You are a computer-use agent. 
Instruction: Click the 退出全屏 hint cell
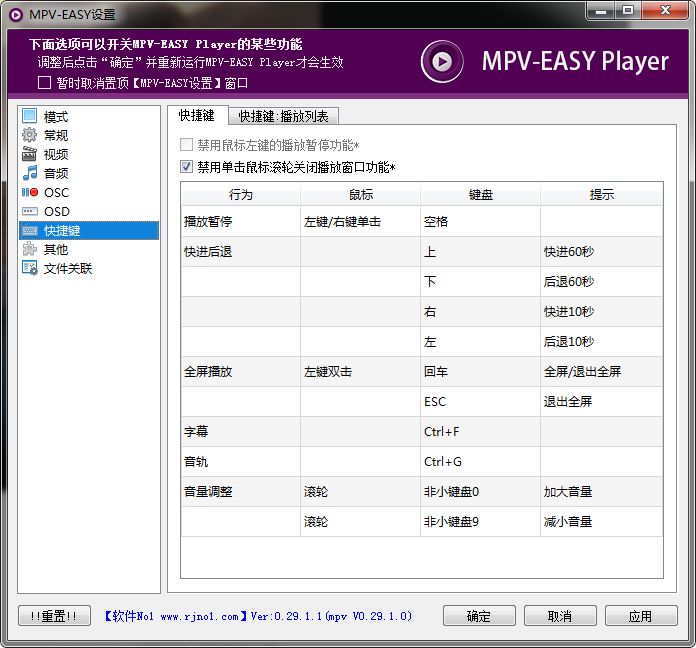pyautogui.click(x=601, y=402)
